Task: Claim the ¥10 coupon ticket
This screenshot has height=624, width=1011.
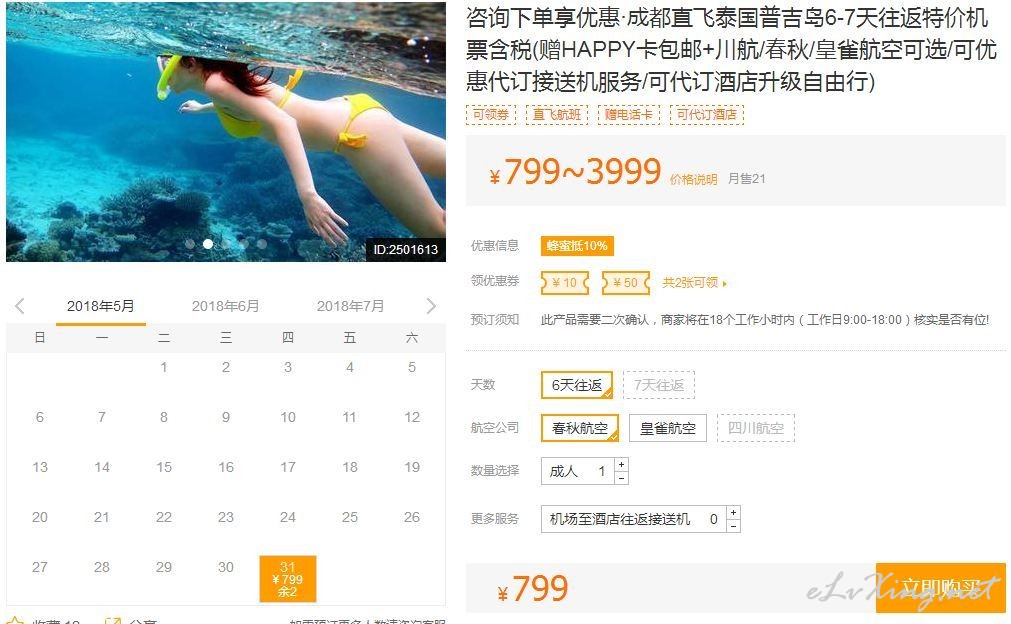Action: (565, 282)
